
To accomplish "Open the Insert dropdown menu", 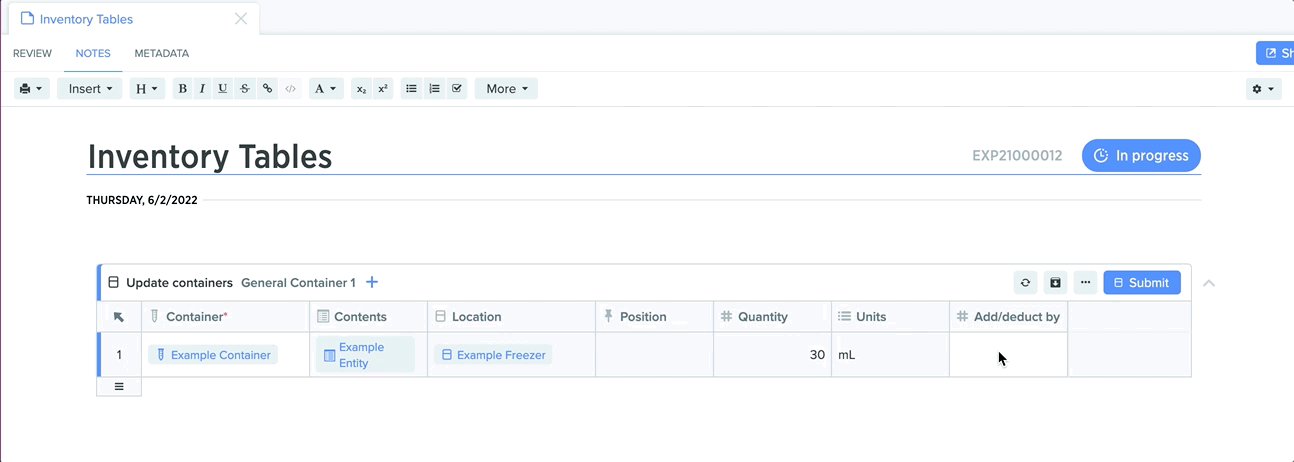I will (90, 89).
